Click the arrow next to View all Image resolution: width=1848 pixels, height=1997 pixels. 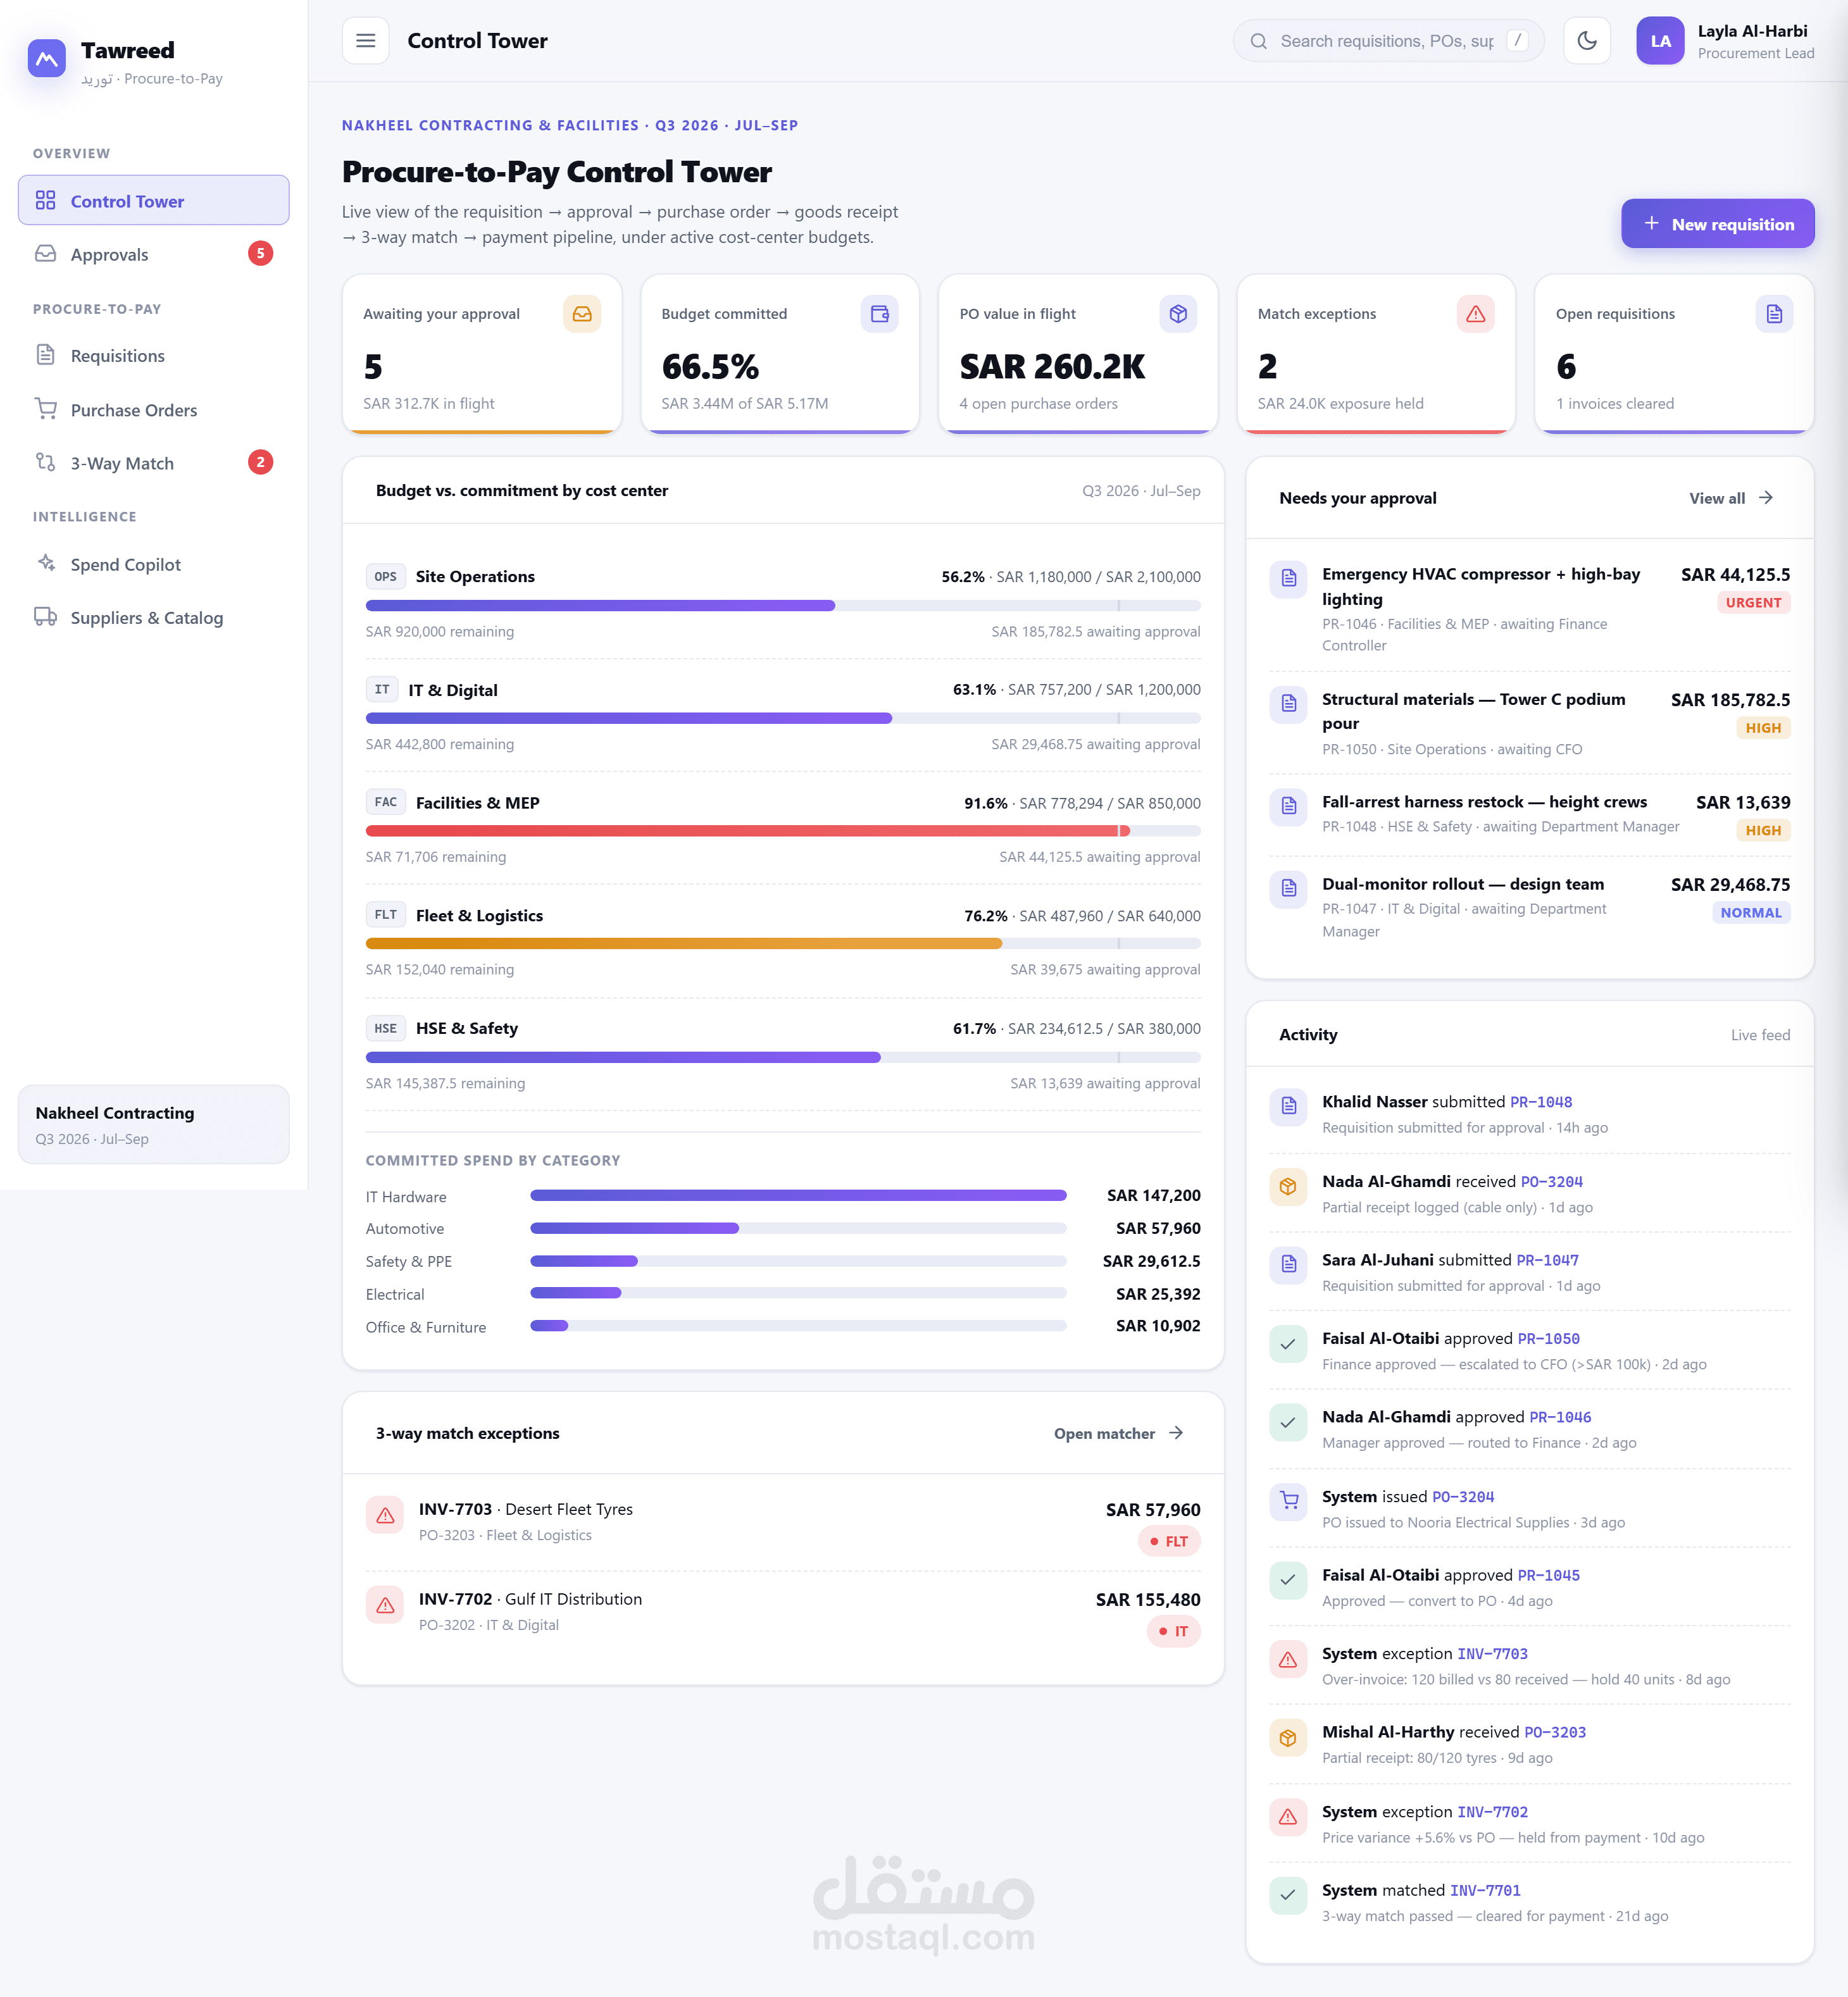pyautogui.click(x=1766, y=498)
